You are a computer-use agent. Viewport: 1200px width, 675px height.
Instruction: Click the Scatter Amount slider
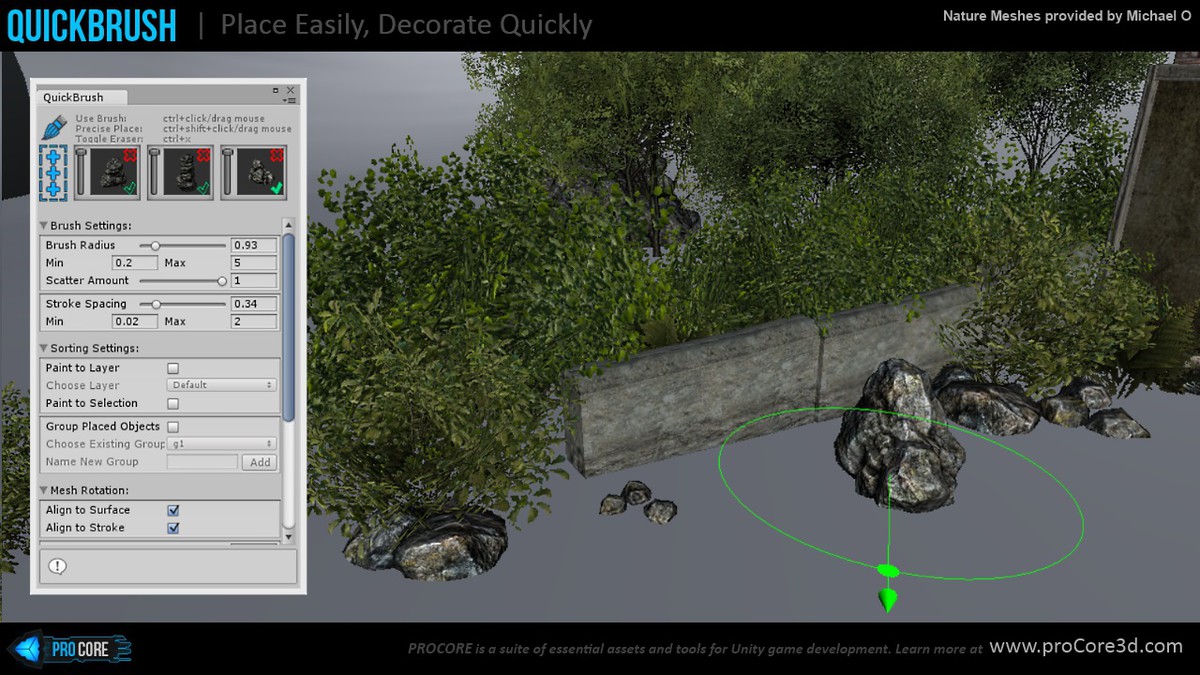tap(182, 281)
